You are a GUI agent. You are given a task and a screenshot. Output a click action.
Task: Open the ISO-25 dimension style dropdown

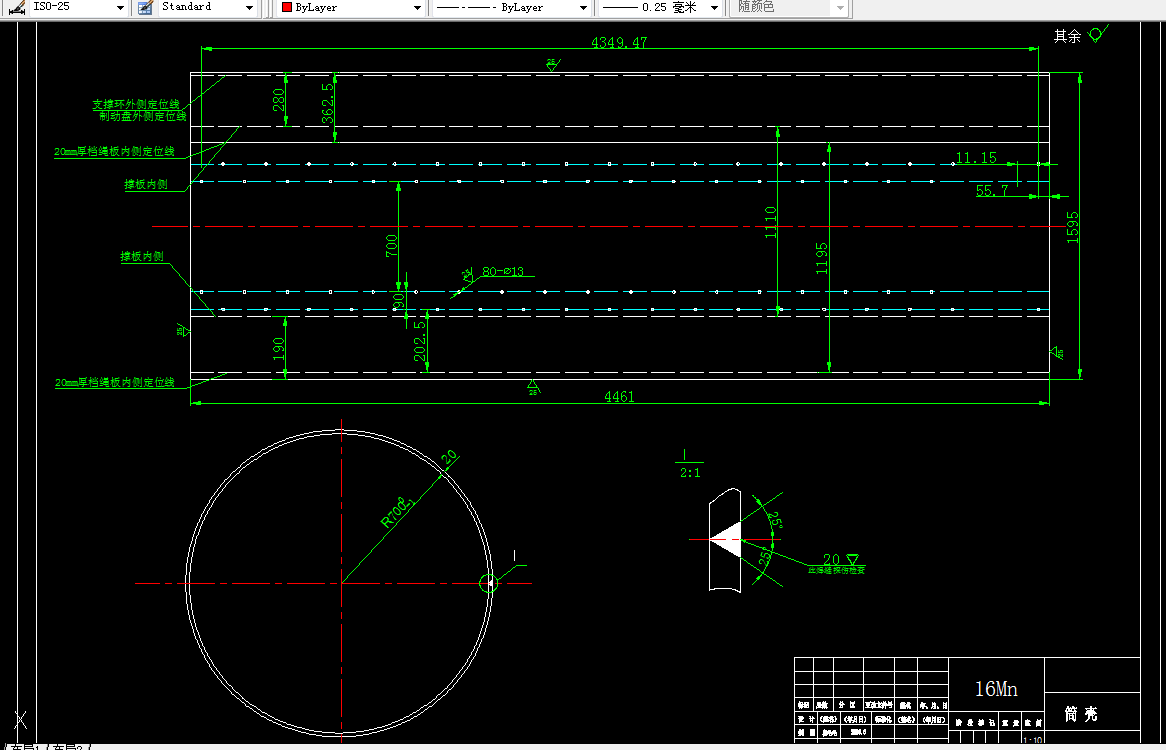120,7
